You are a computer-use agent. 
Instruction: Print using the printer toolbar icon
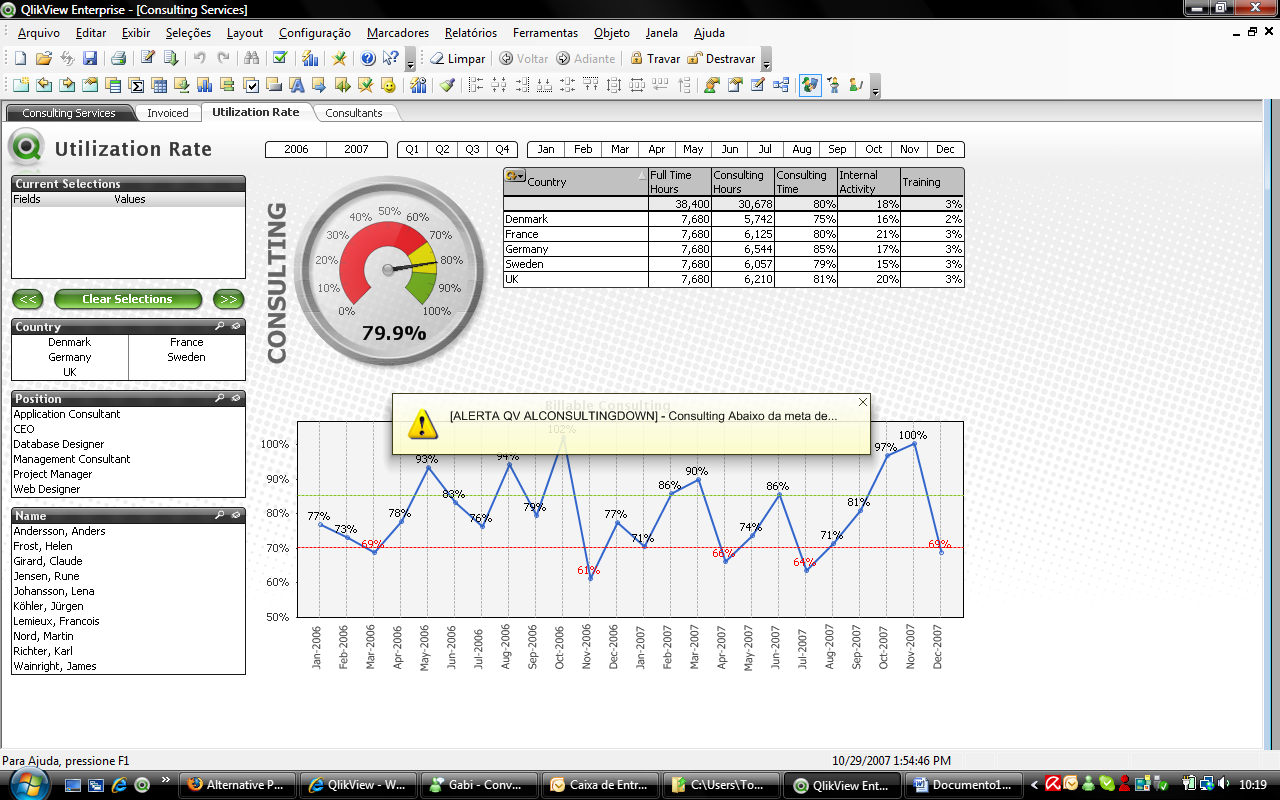[x=118, y=59]
